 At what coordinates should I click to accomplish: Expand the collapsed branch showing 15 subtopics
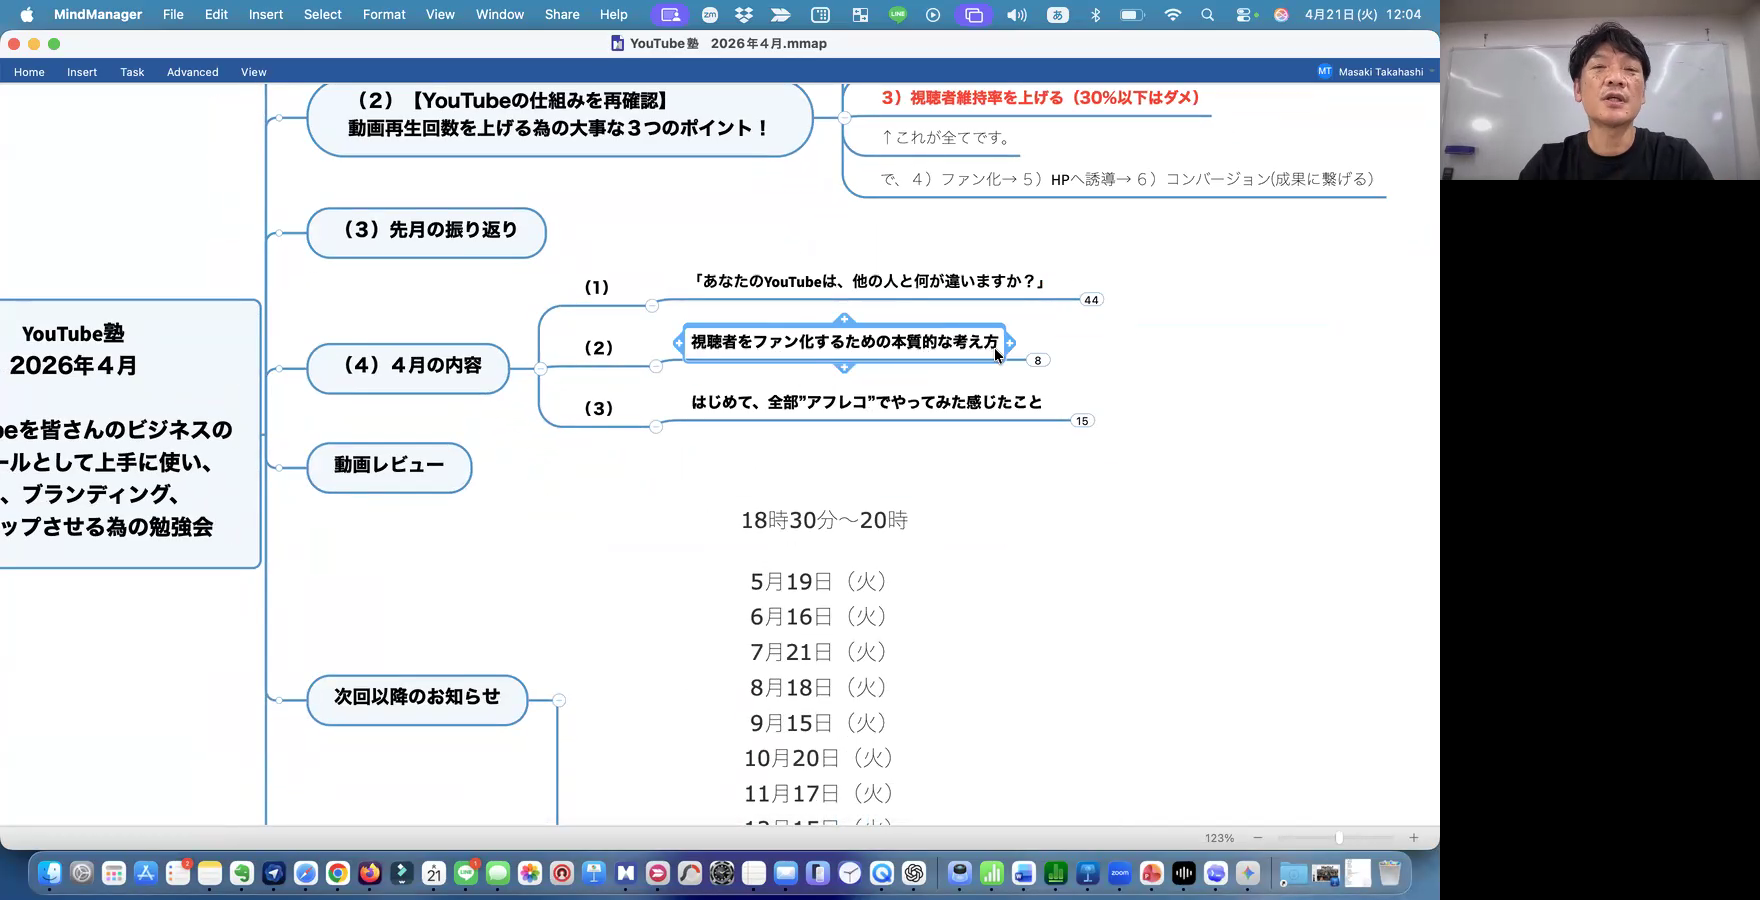click(1081, 421)
